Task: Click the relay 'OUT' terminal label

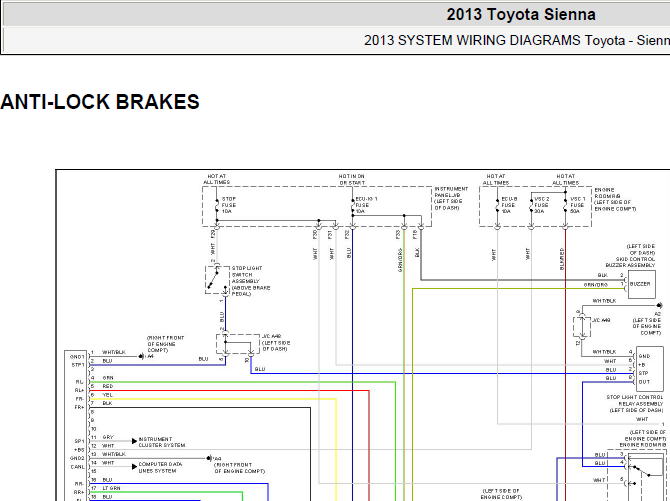Action: [x=644, y=382]
